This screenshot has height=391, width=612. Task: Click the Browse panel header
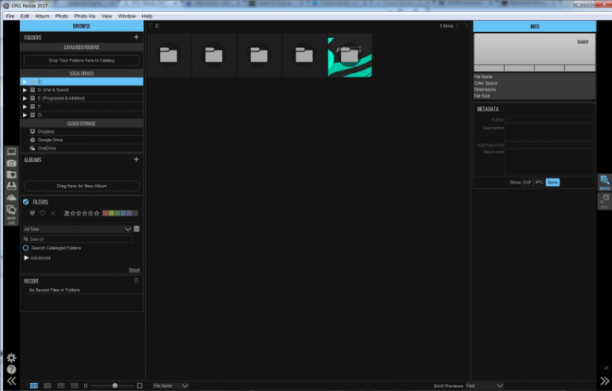82,26
